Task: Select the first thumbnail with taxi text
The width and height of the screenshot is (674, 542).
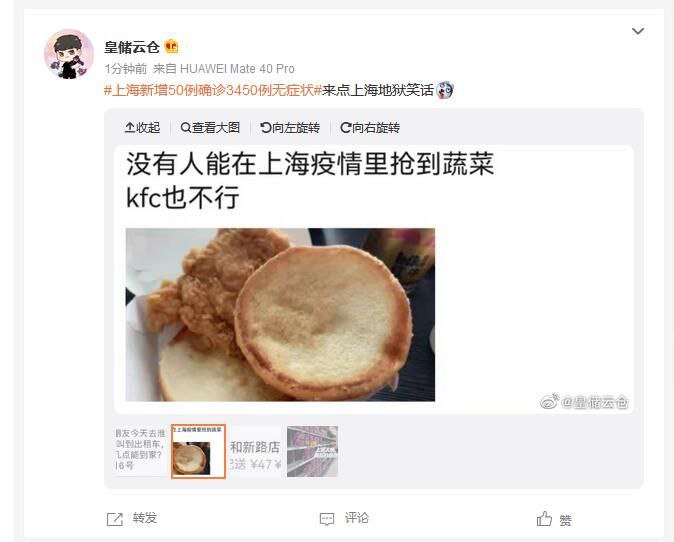Action: coord(140,451)
